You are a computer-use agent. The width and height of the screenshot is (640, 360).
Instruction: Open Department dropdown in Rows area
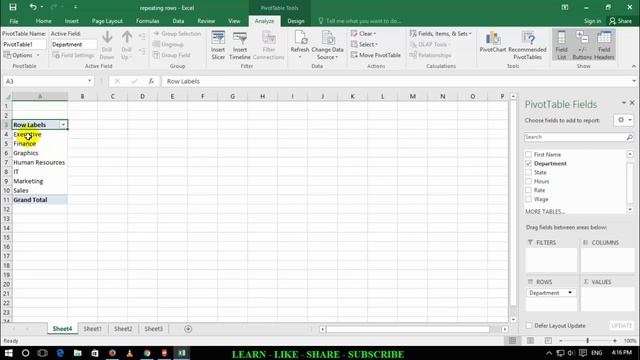click(x=570, y=293)
